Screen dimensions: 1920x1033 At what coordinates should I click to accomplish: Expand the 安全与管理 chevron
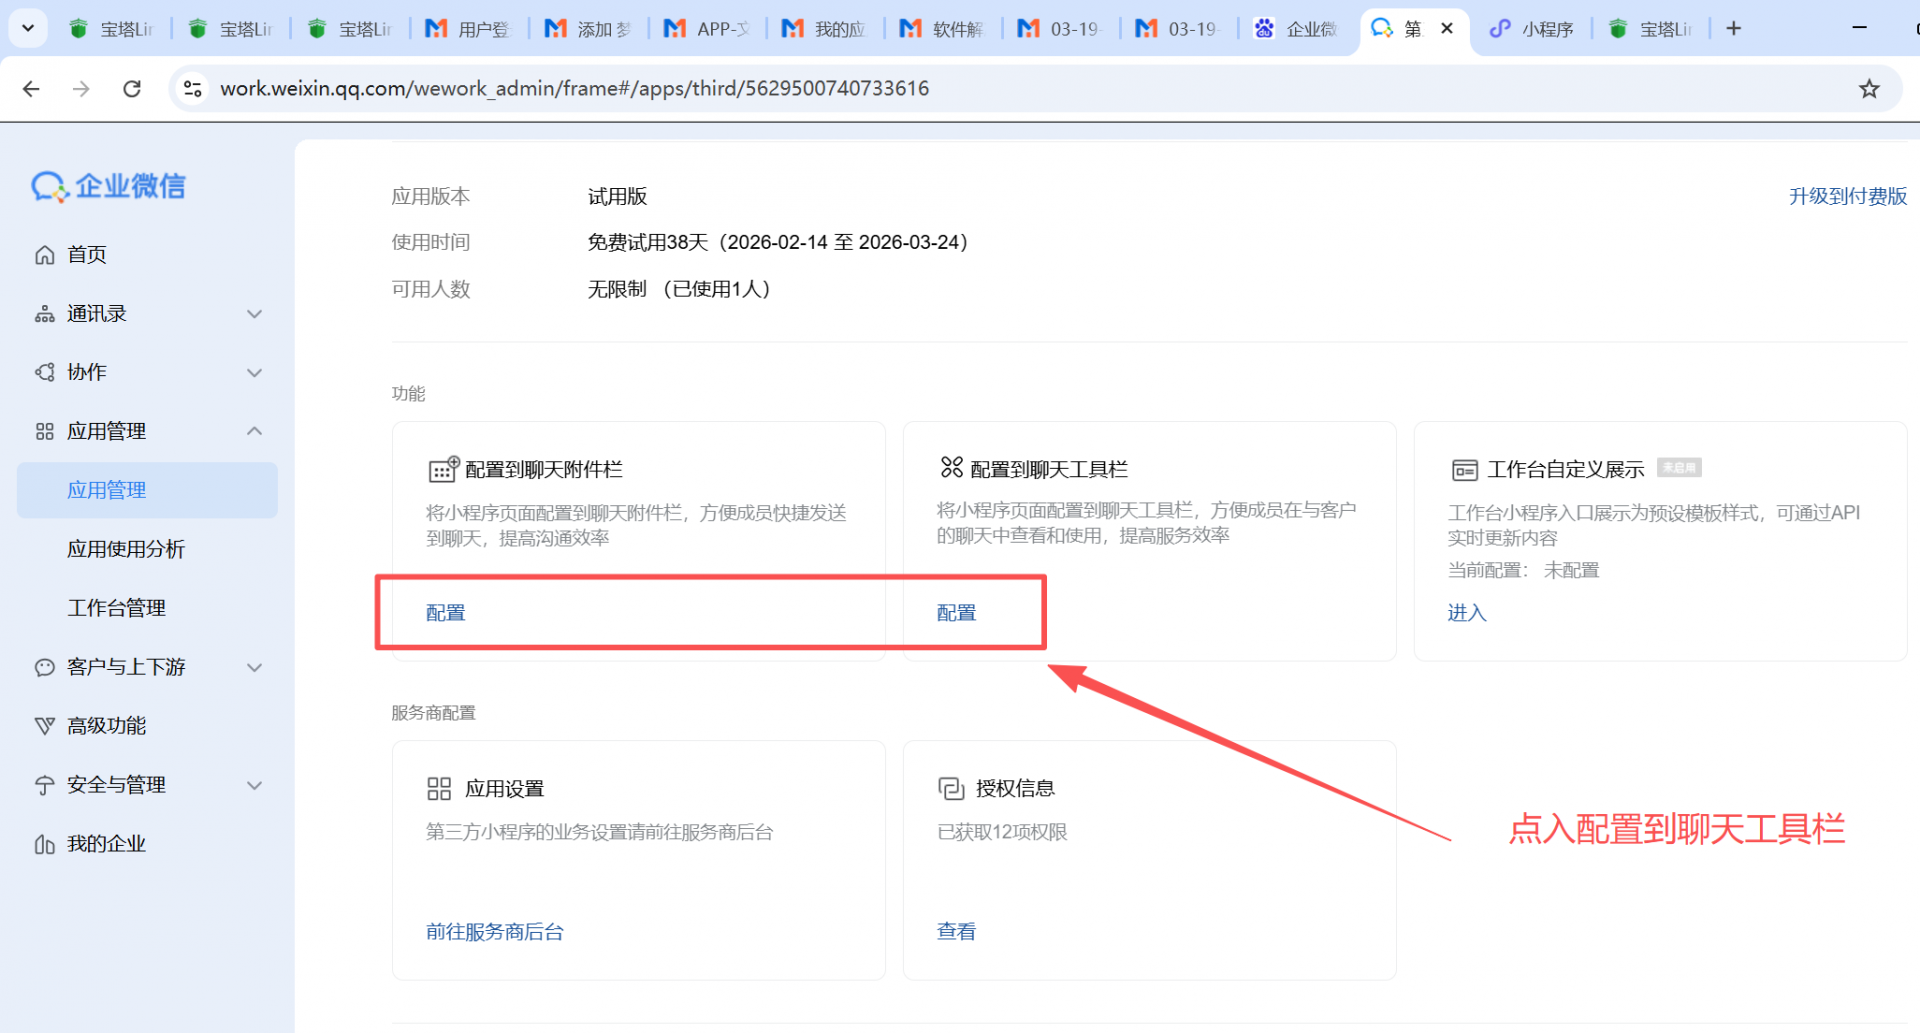[254, 786]
